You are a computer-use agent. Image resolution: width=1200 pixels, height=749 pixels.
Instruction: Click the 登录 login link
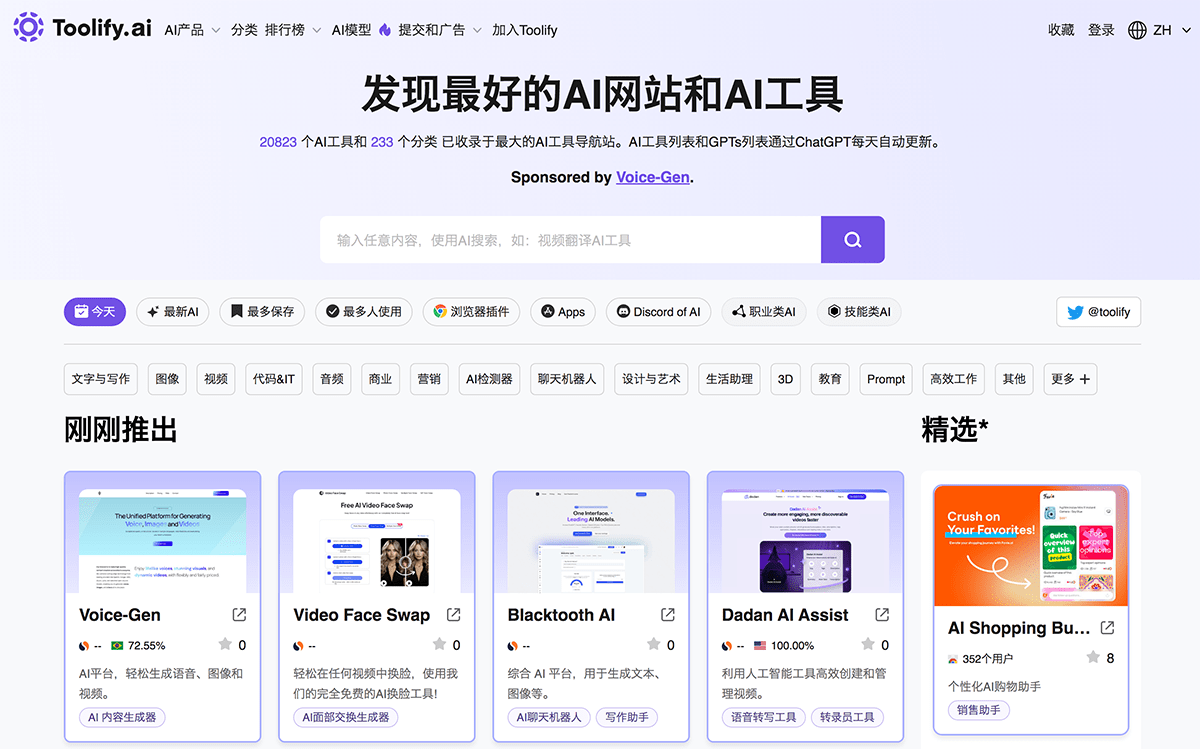(x=1101, y=29)
